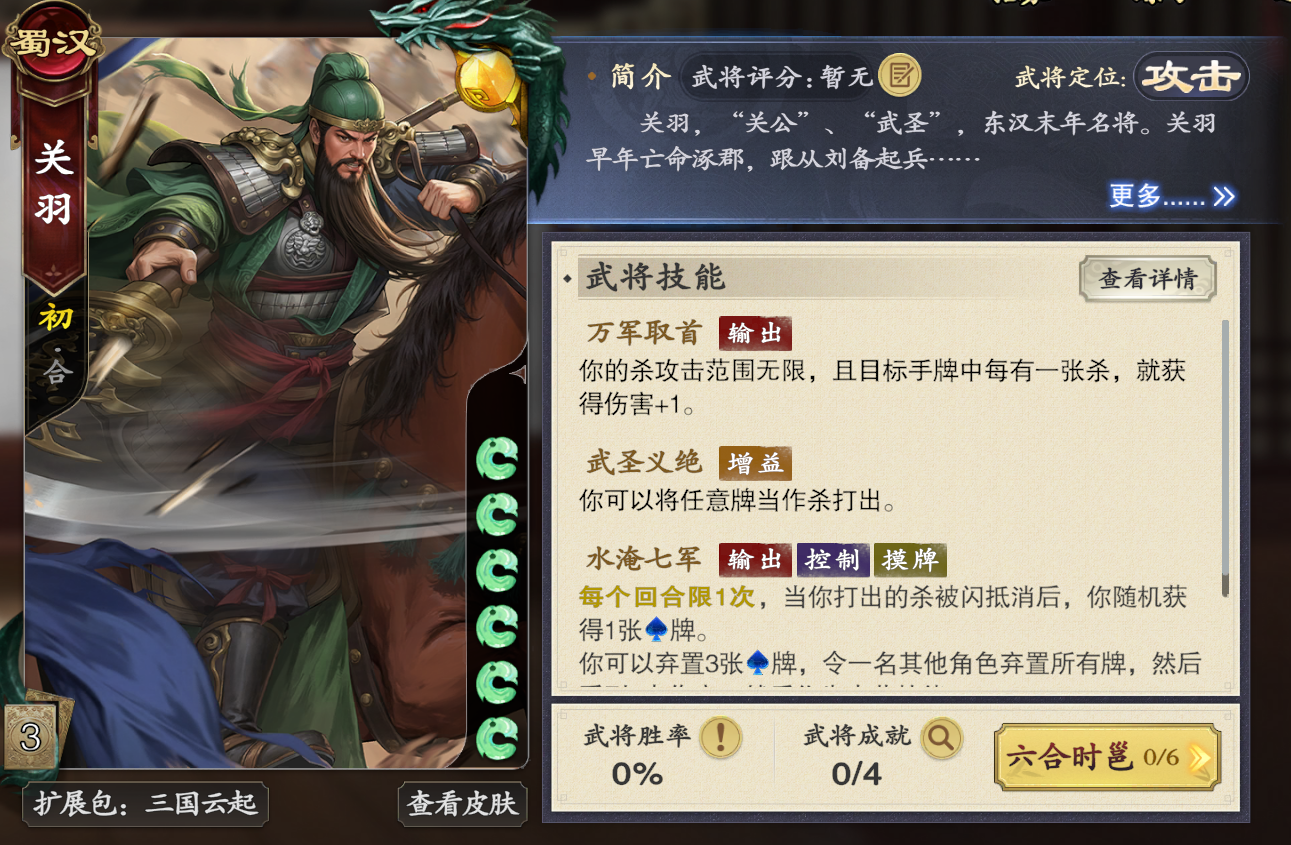
Task: Expand the biography with 更多
Action: click(1171, 195)
